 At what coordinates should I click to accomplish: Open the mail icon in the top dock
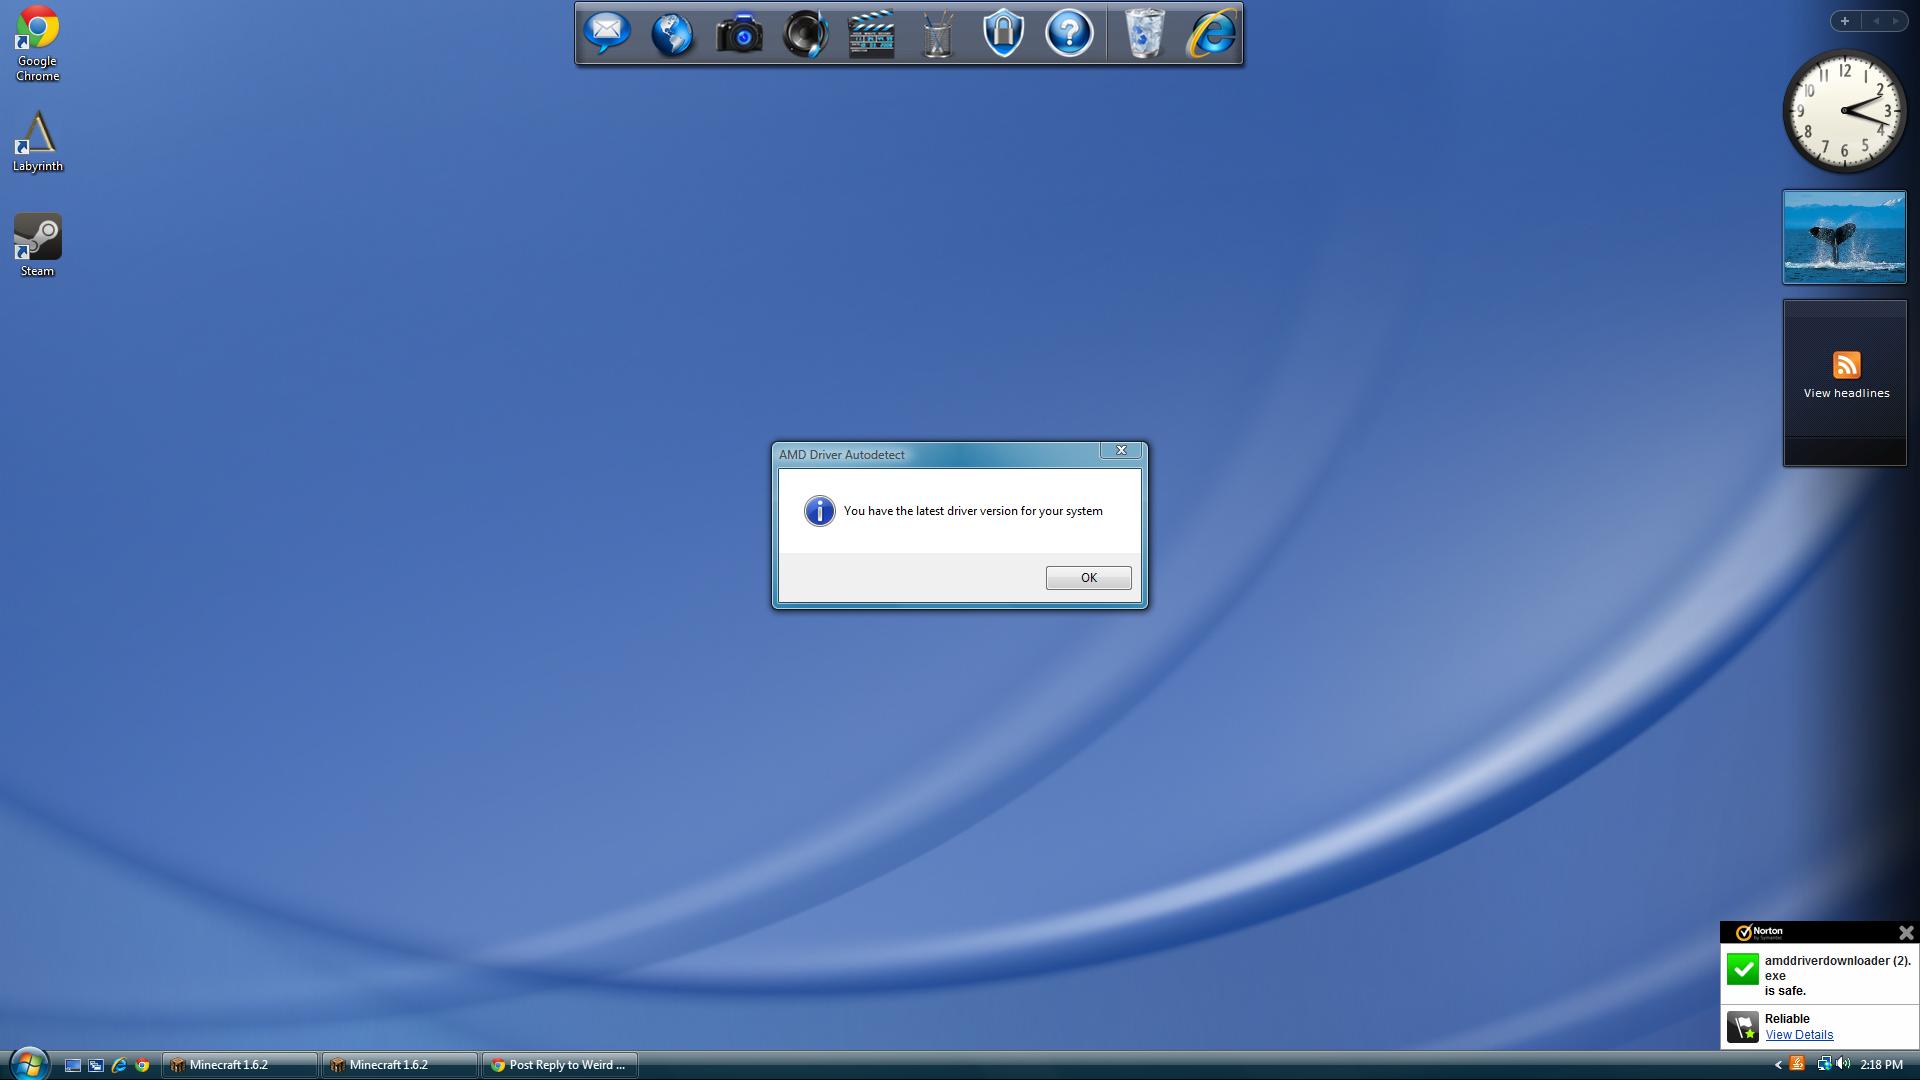point(607,34)
